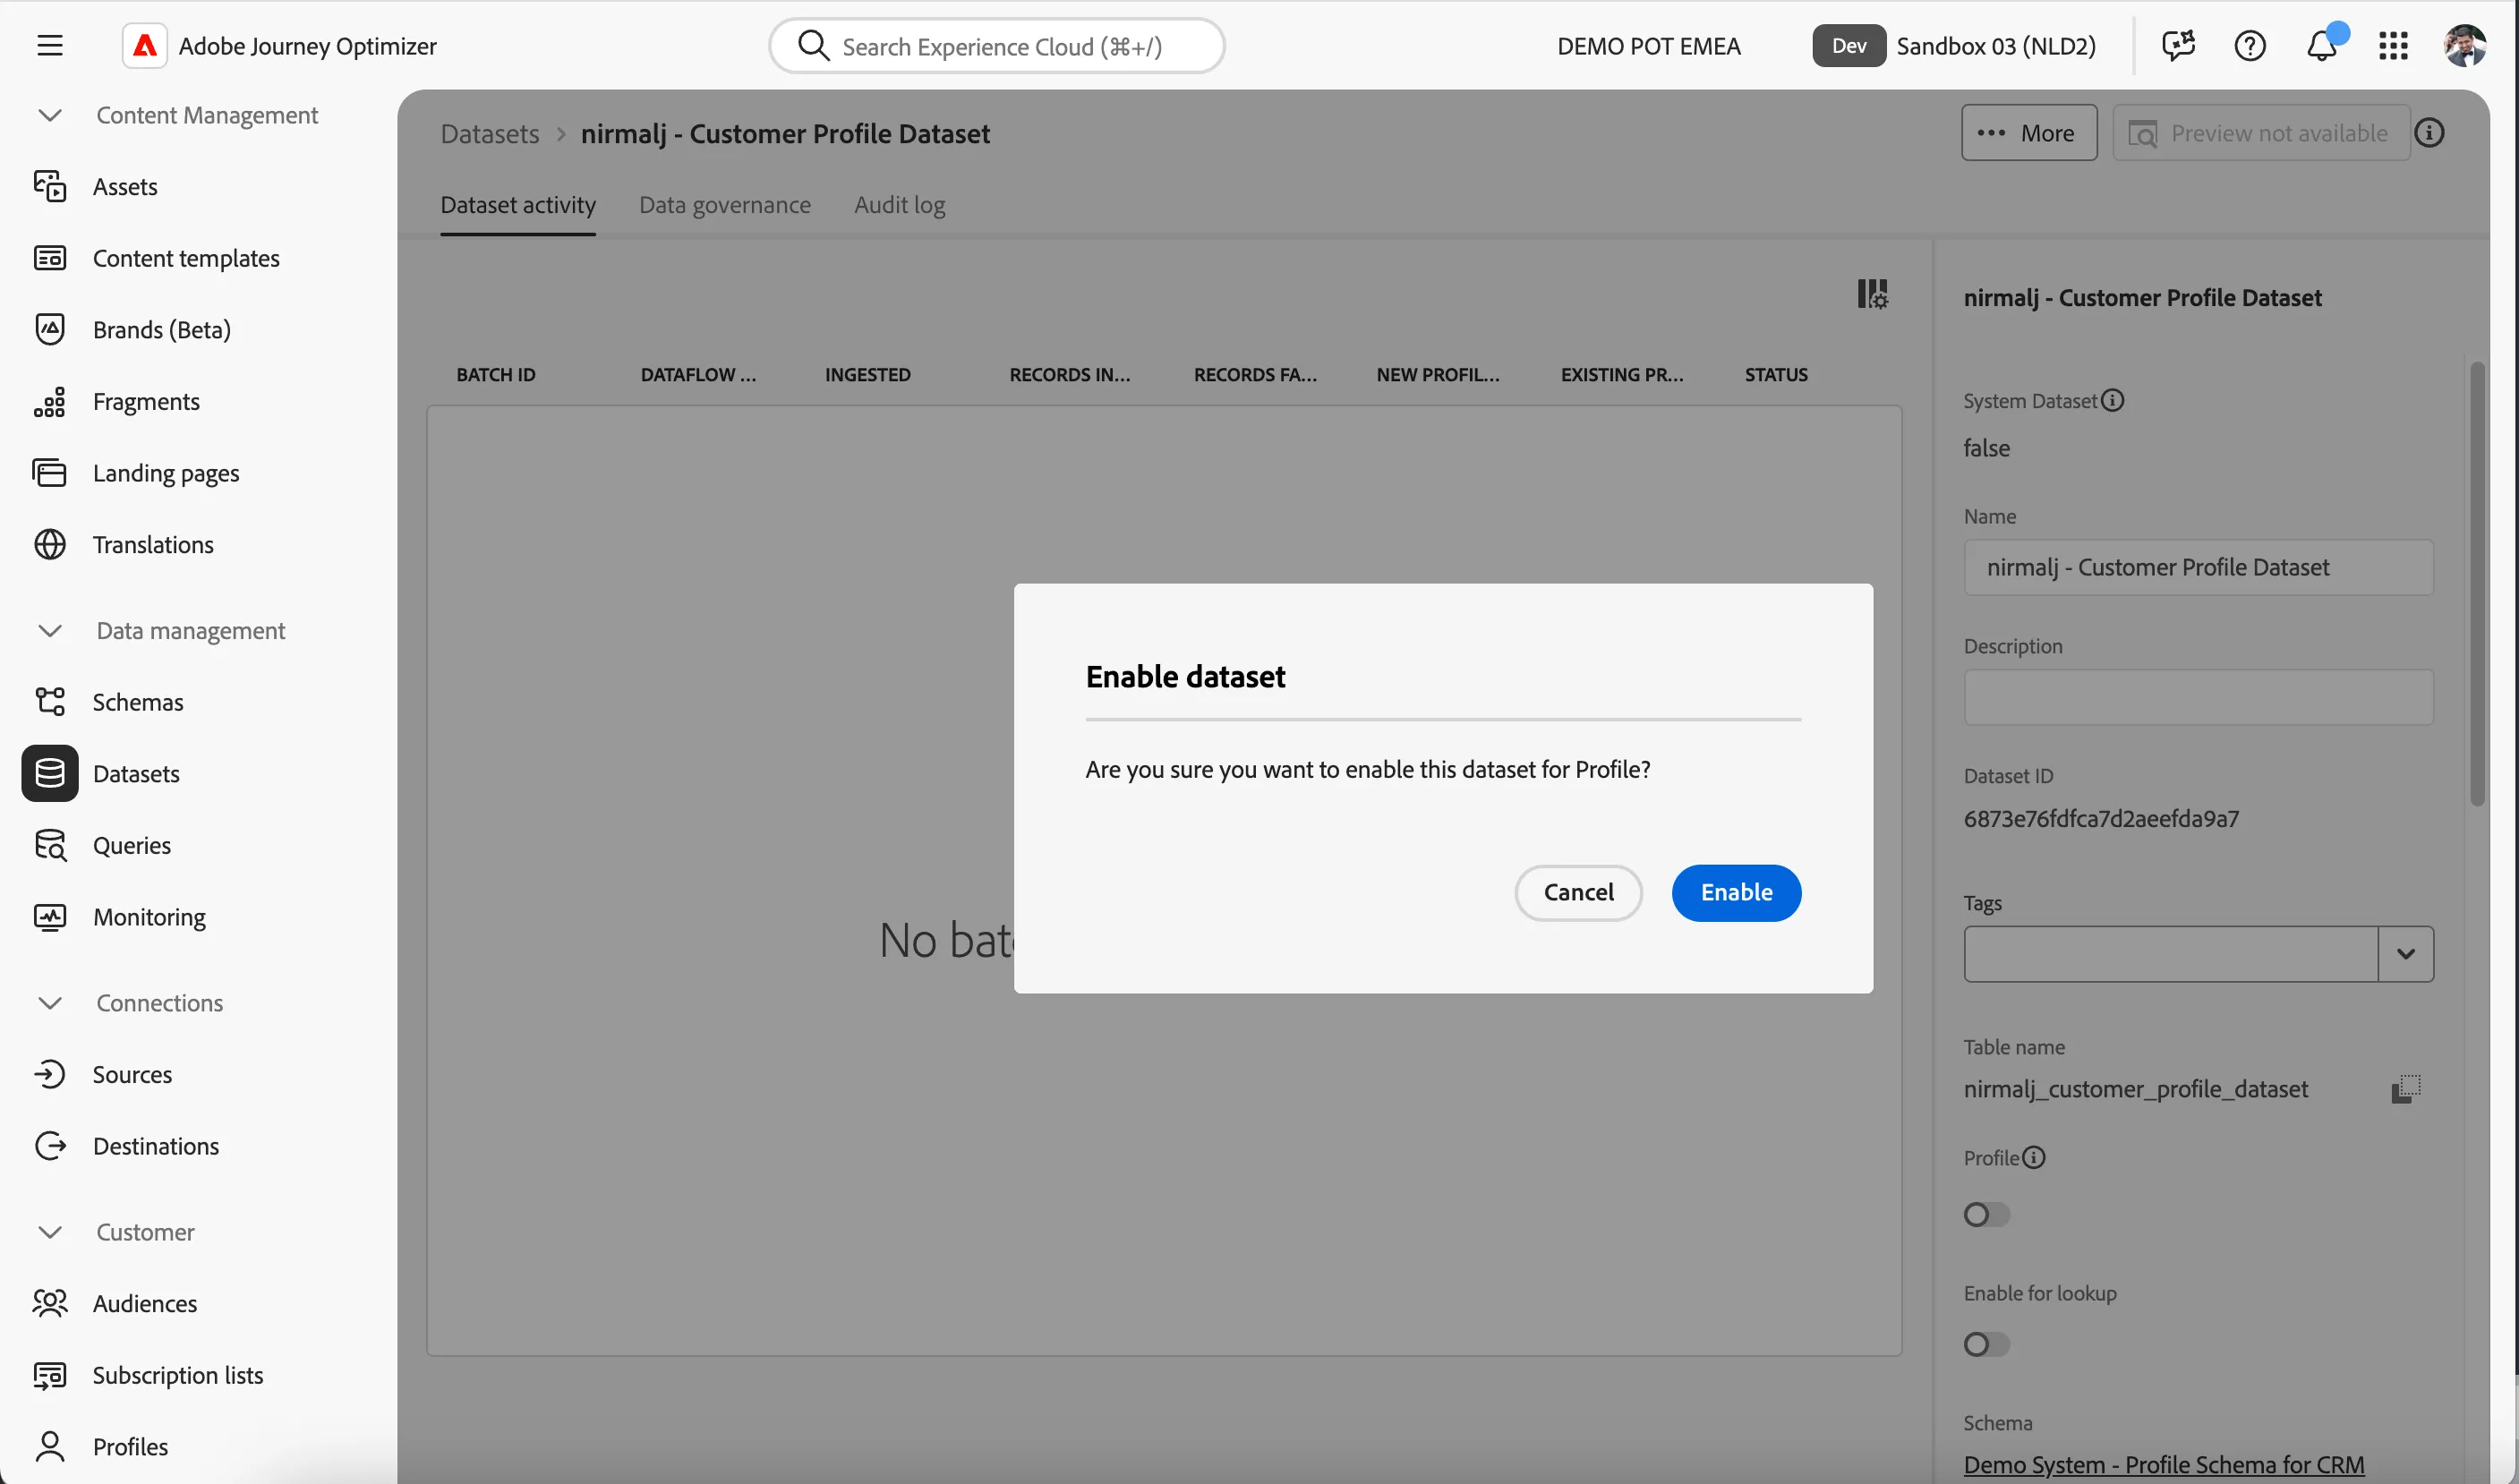Viewport: 2519px width, 1484px height.
Task: Go to Brands (Beta)
Action: 162,330
